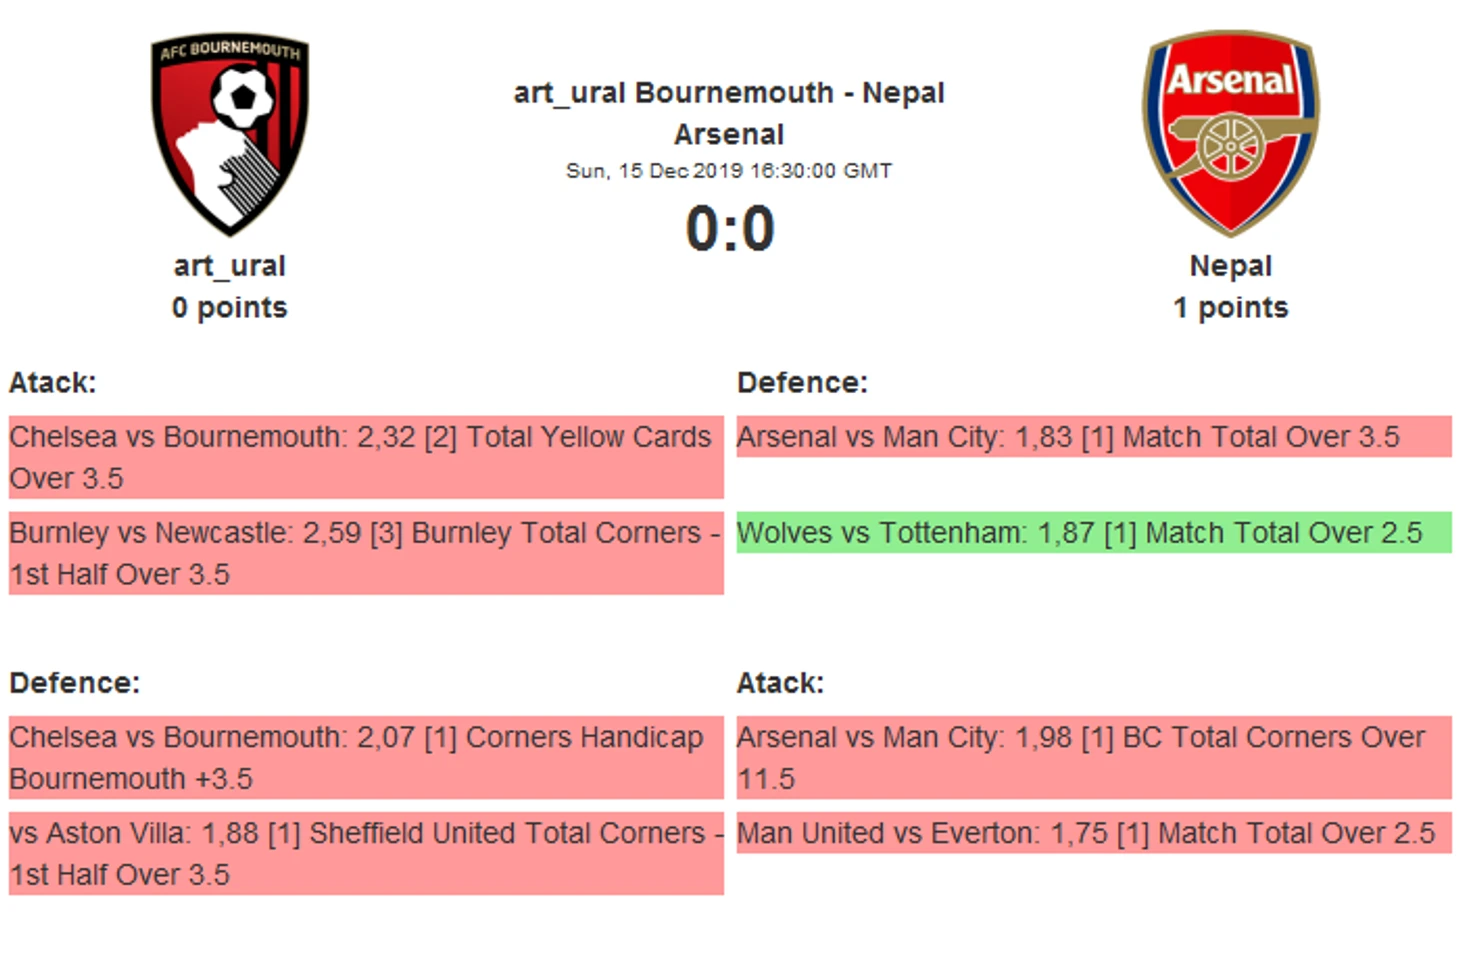
Task: Select Arsenal vs Man City BC Total Corners bet
Action: click(x=1093, y=757)
